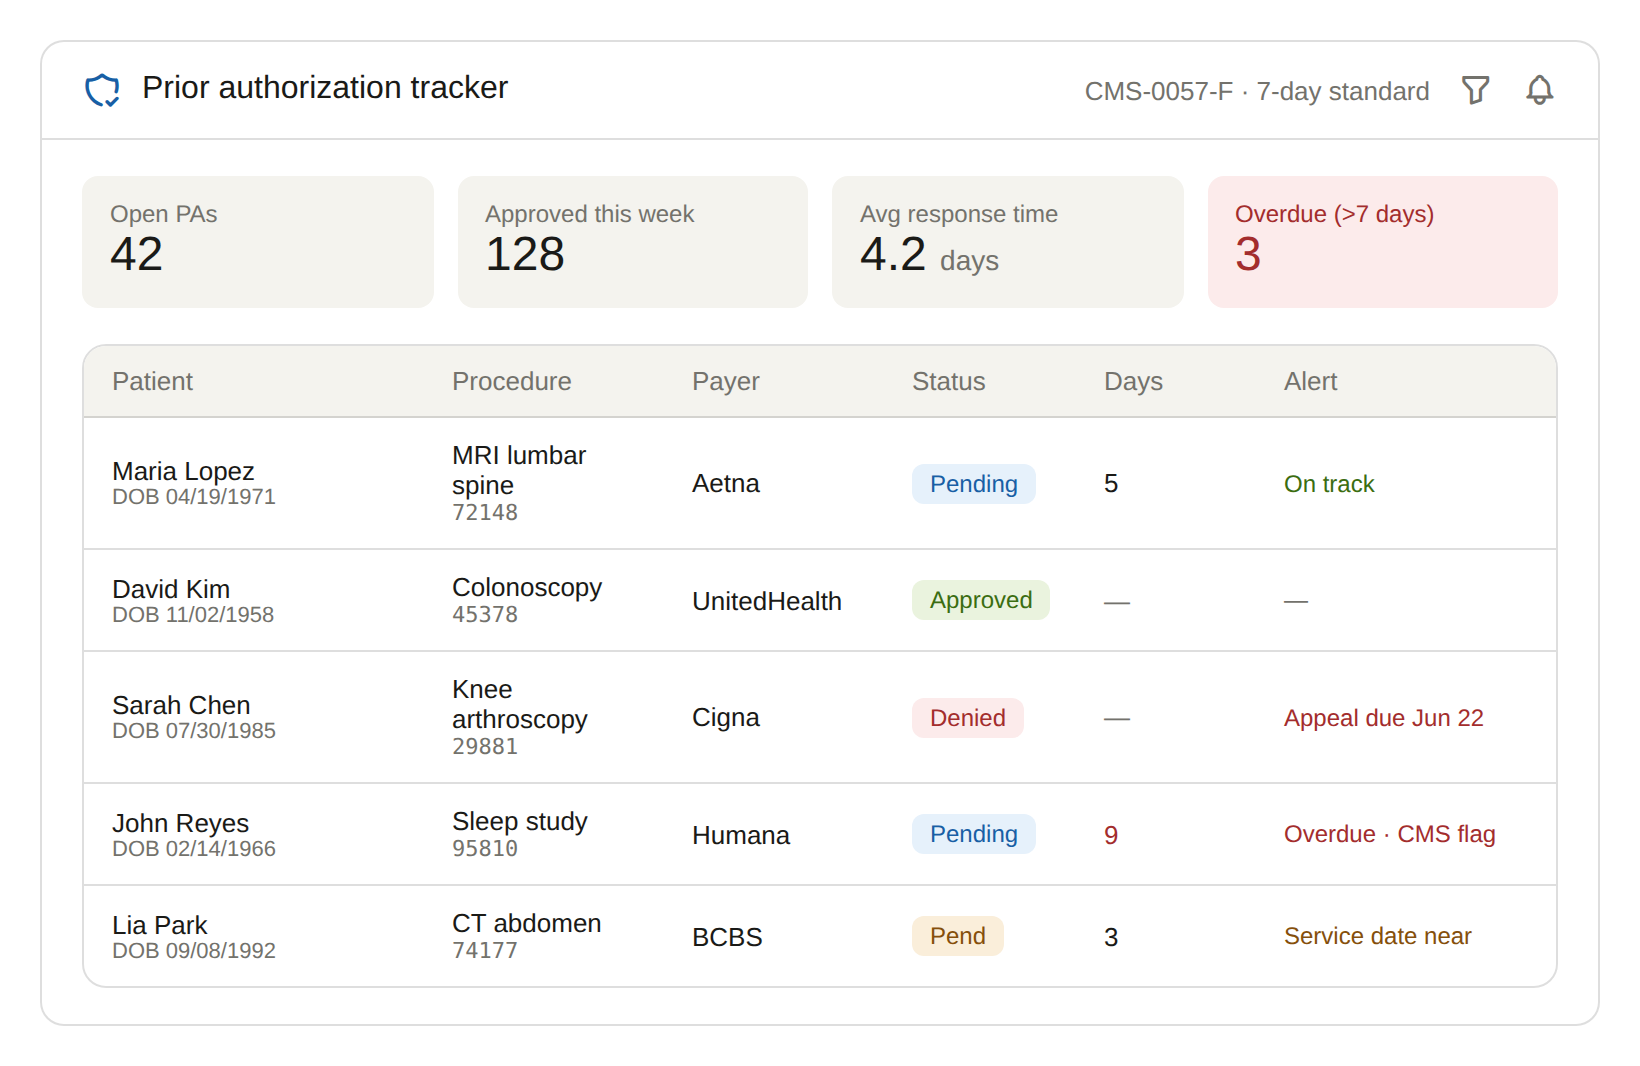The image size is (1640, 1066).
Task: Click the Cigna payer cell
Action: point(726,717)
